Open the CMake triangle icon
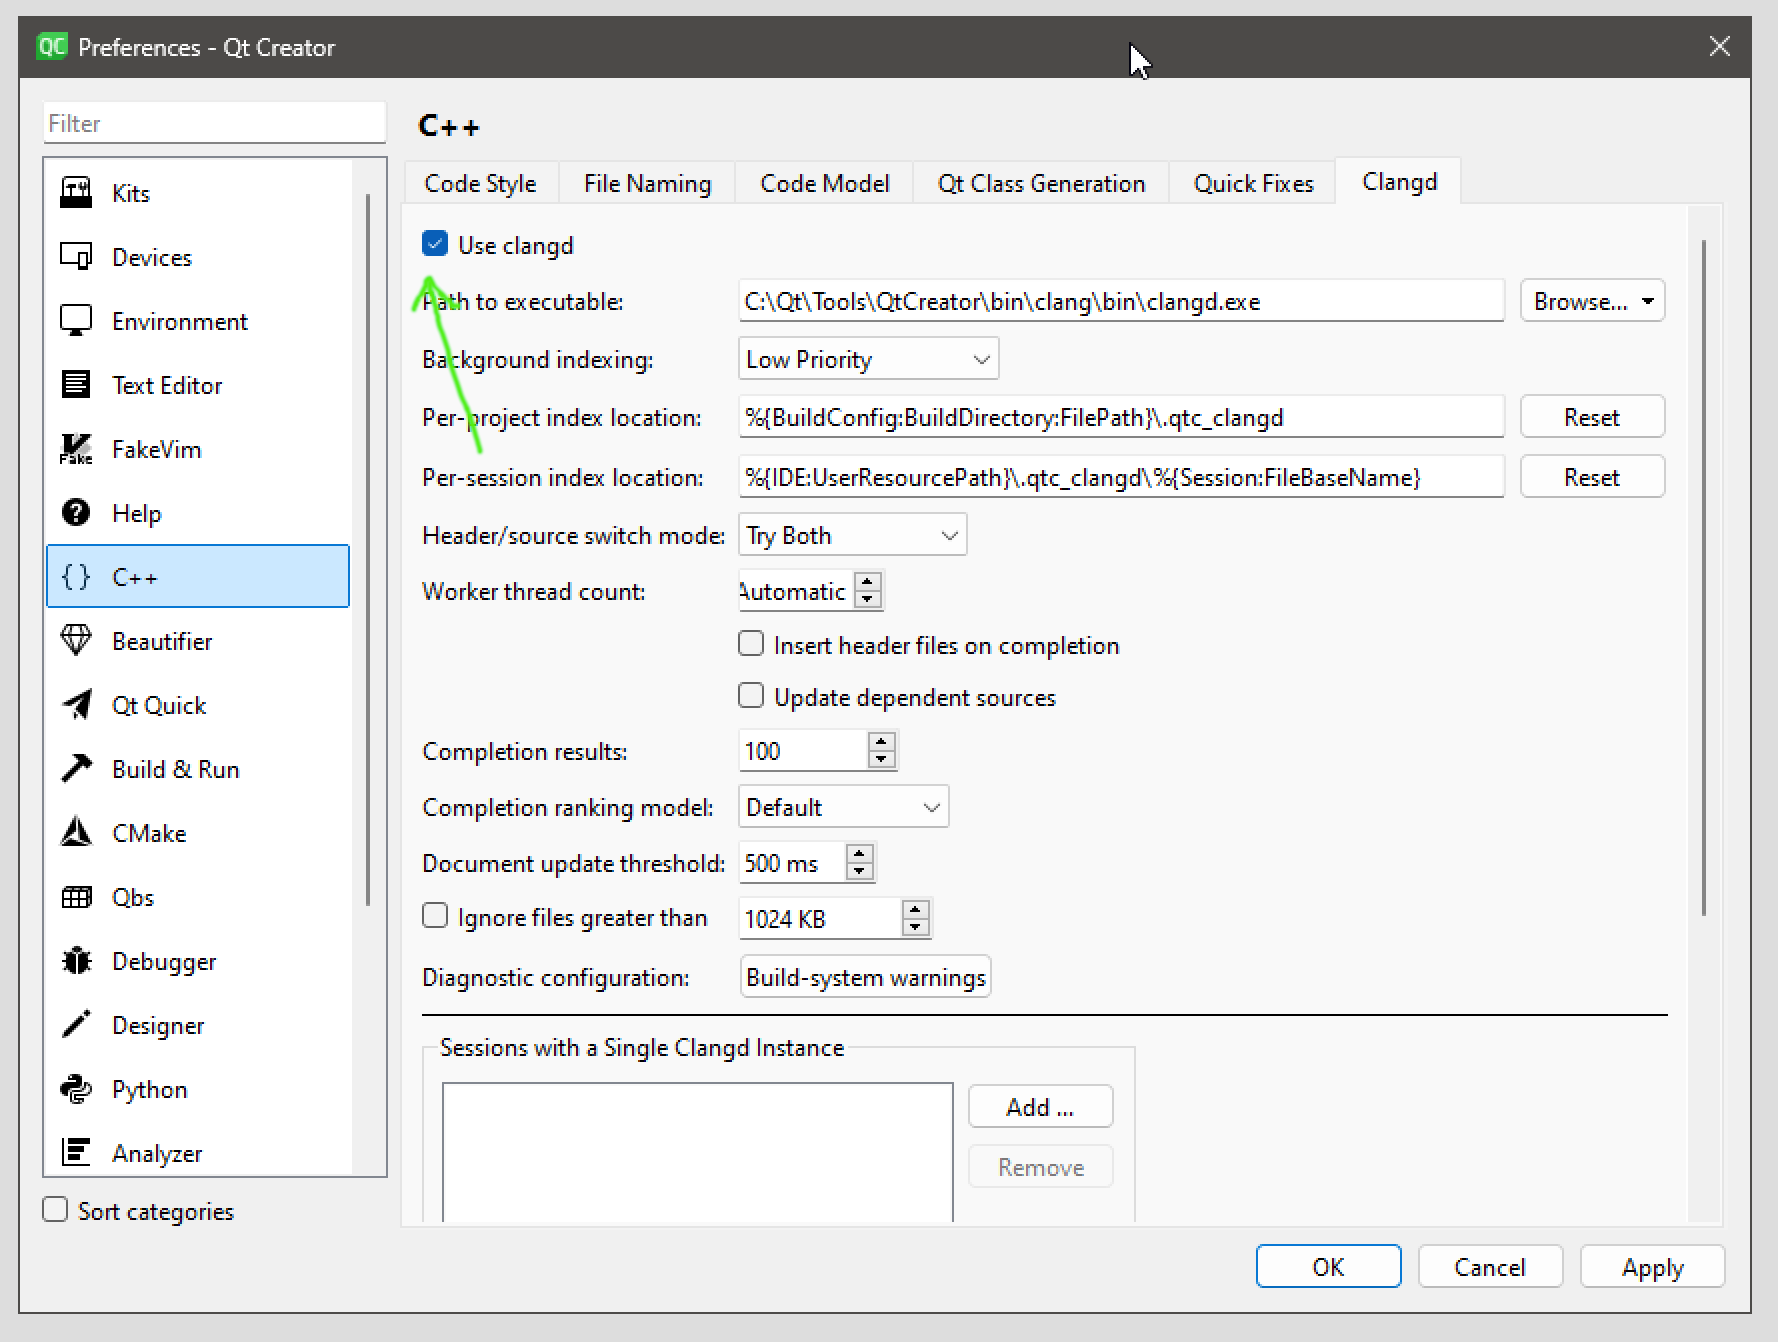1778x1342 pixels. pyautogui.click(x=76, y=833)
